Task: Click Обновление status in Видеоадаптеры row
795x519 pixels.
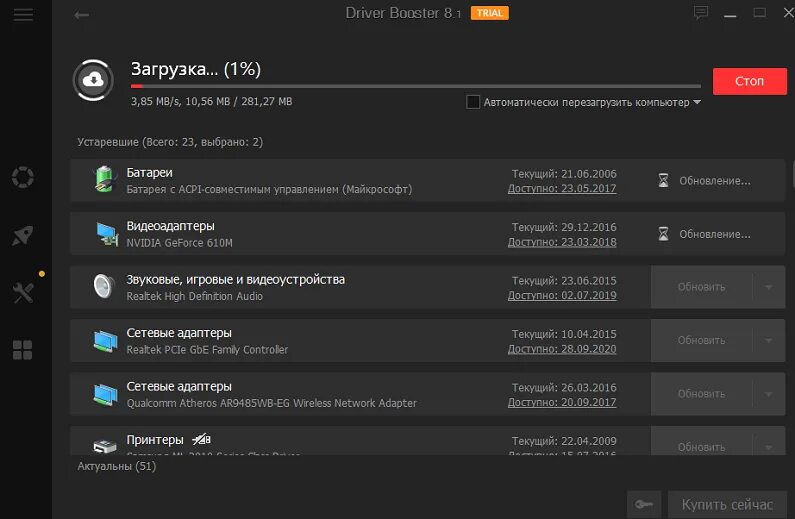Action: tap(715, 234)
